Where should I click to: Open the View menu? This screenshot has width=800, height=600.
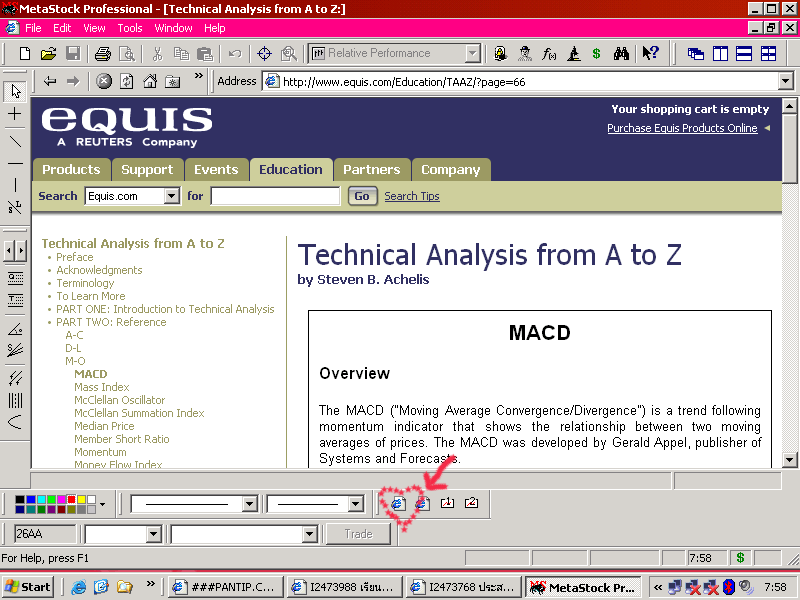(94, 28)
